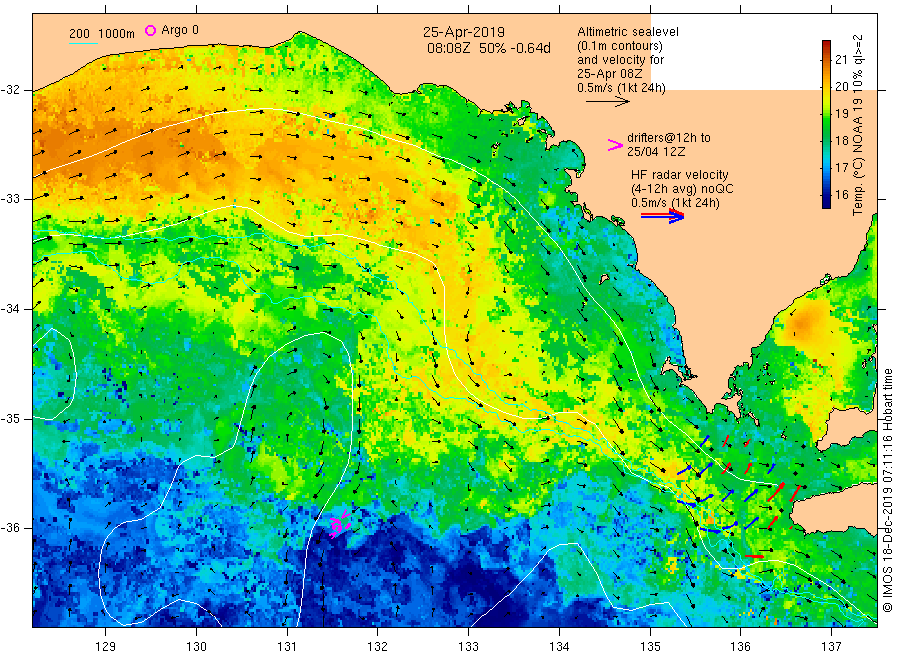Image resolution: width=900 pixels, height=660 pixels.
Task: Click the color bar value '18'
Action: (x=841, y=141)
